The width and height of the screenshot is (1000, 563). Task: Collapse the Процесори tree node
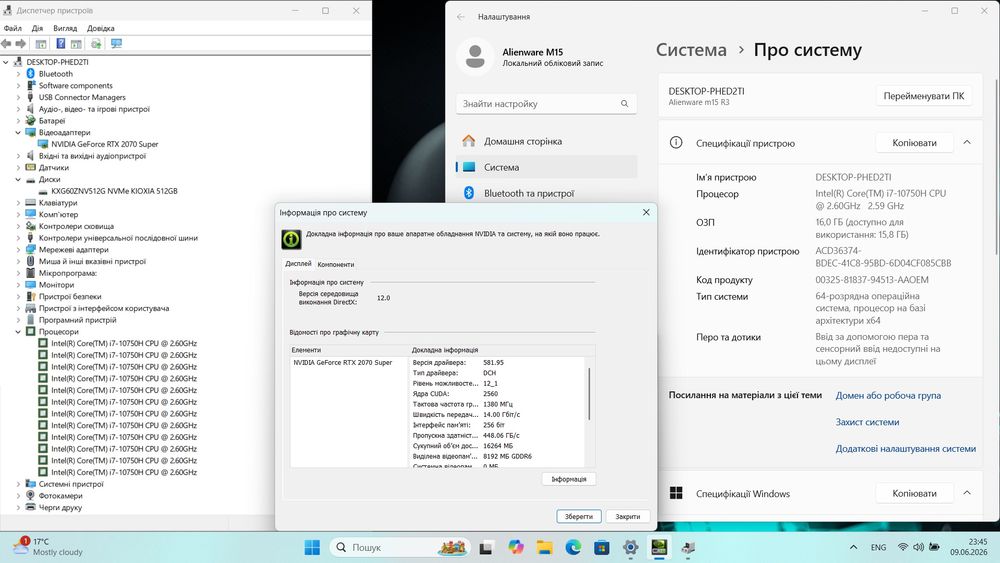18,332
